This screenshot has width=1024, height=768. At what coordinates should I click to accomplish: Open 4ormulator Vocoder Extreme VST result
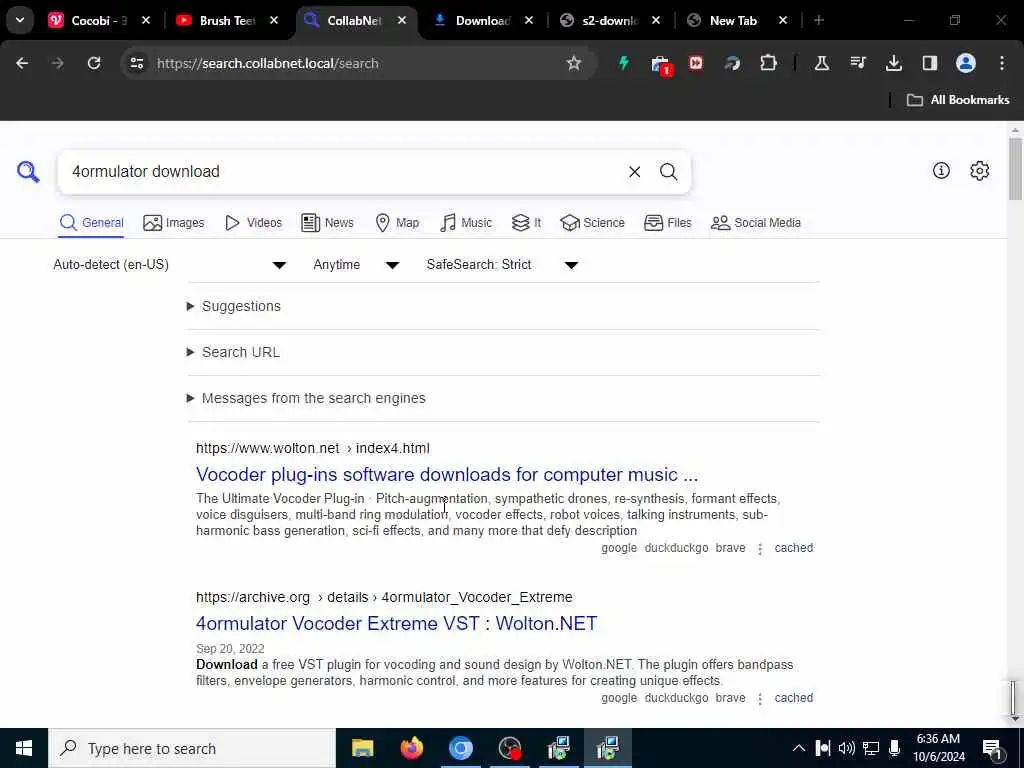tap(396, 623)
